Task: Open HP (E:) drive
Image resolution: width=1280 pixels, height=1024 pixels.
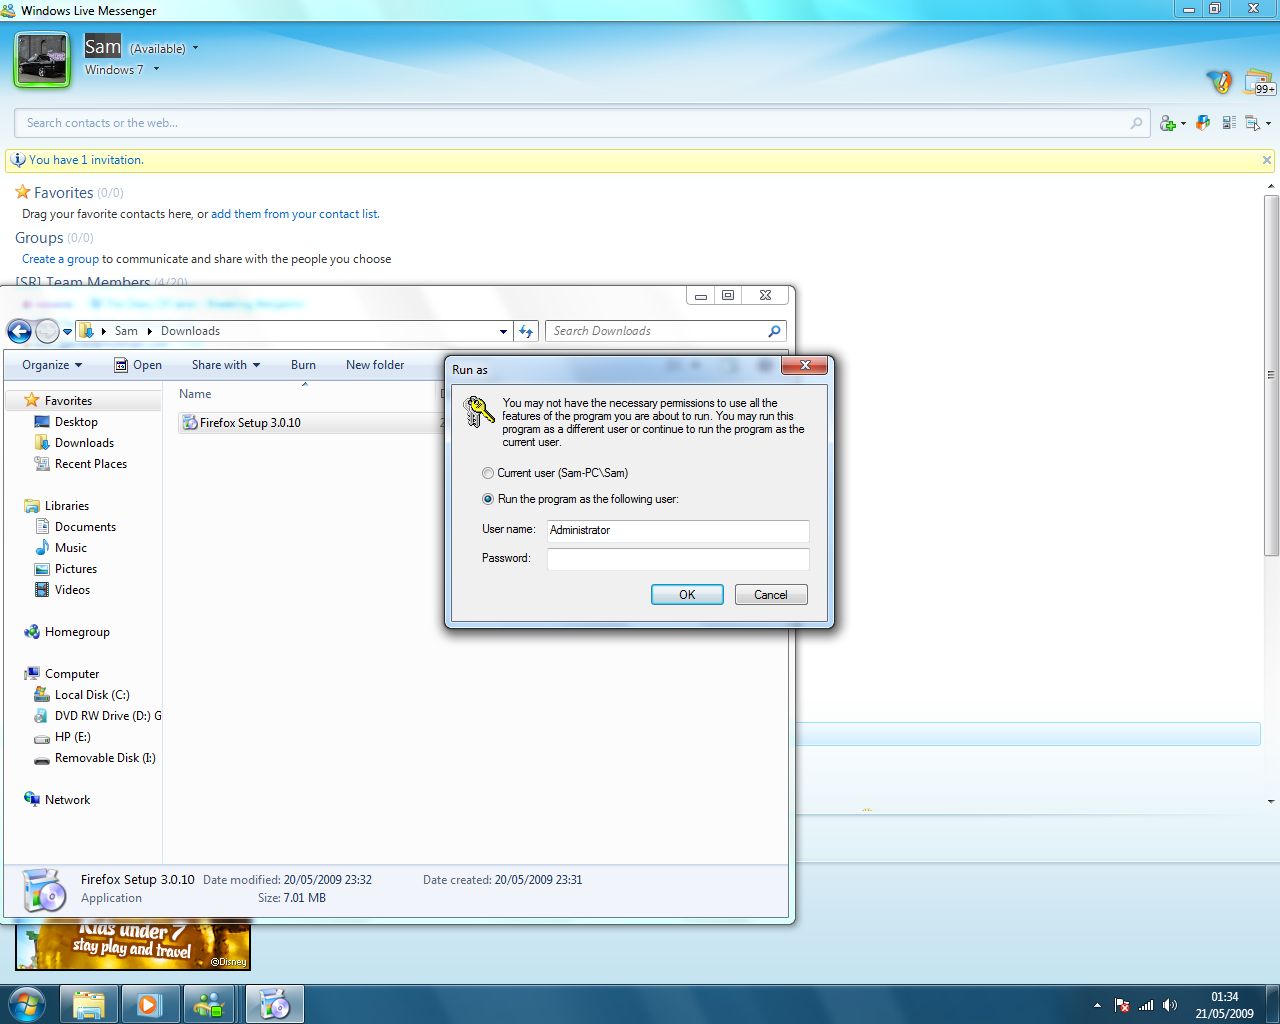Action: [72, 737]
